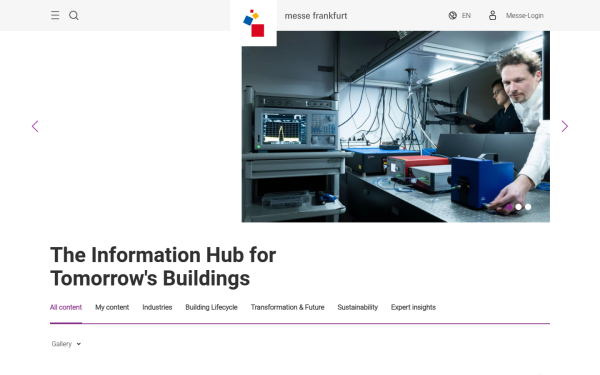
Task: Go to previous slide with left arrow
Action: coord(35,126)
